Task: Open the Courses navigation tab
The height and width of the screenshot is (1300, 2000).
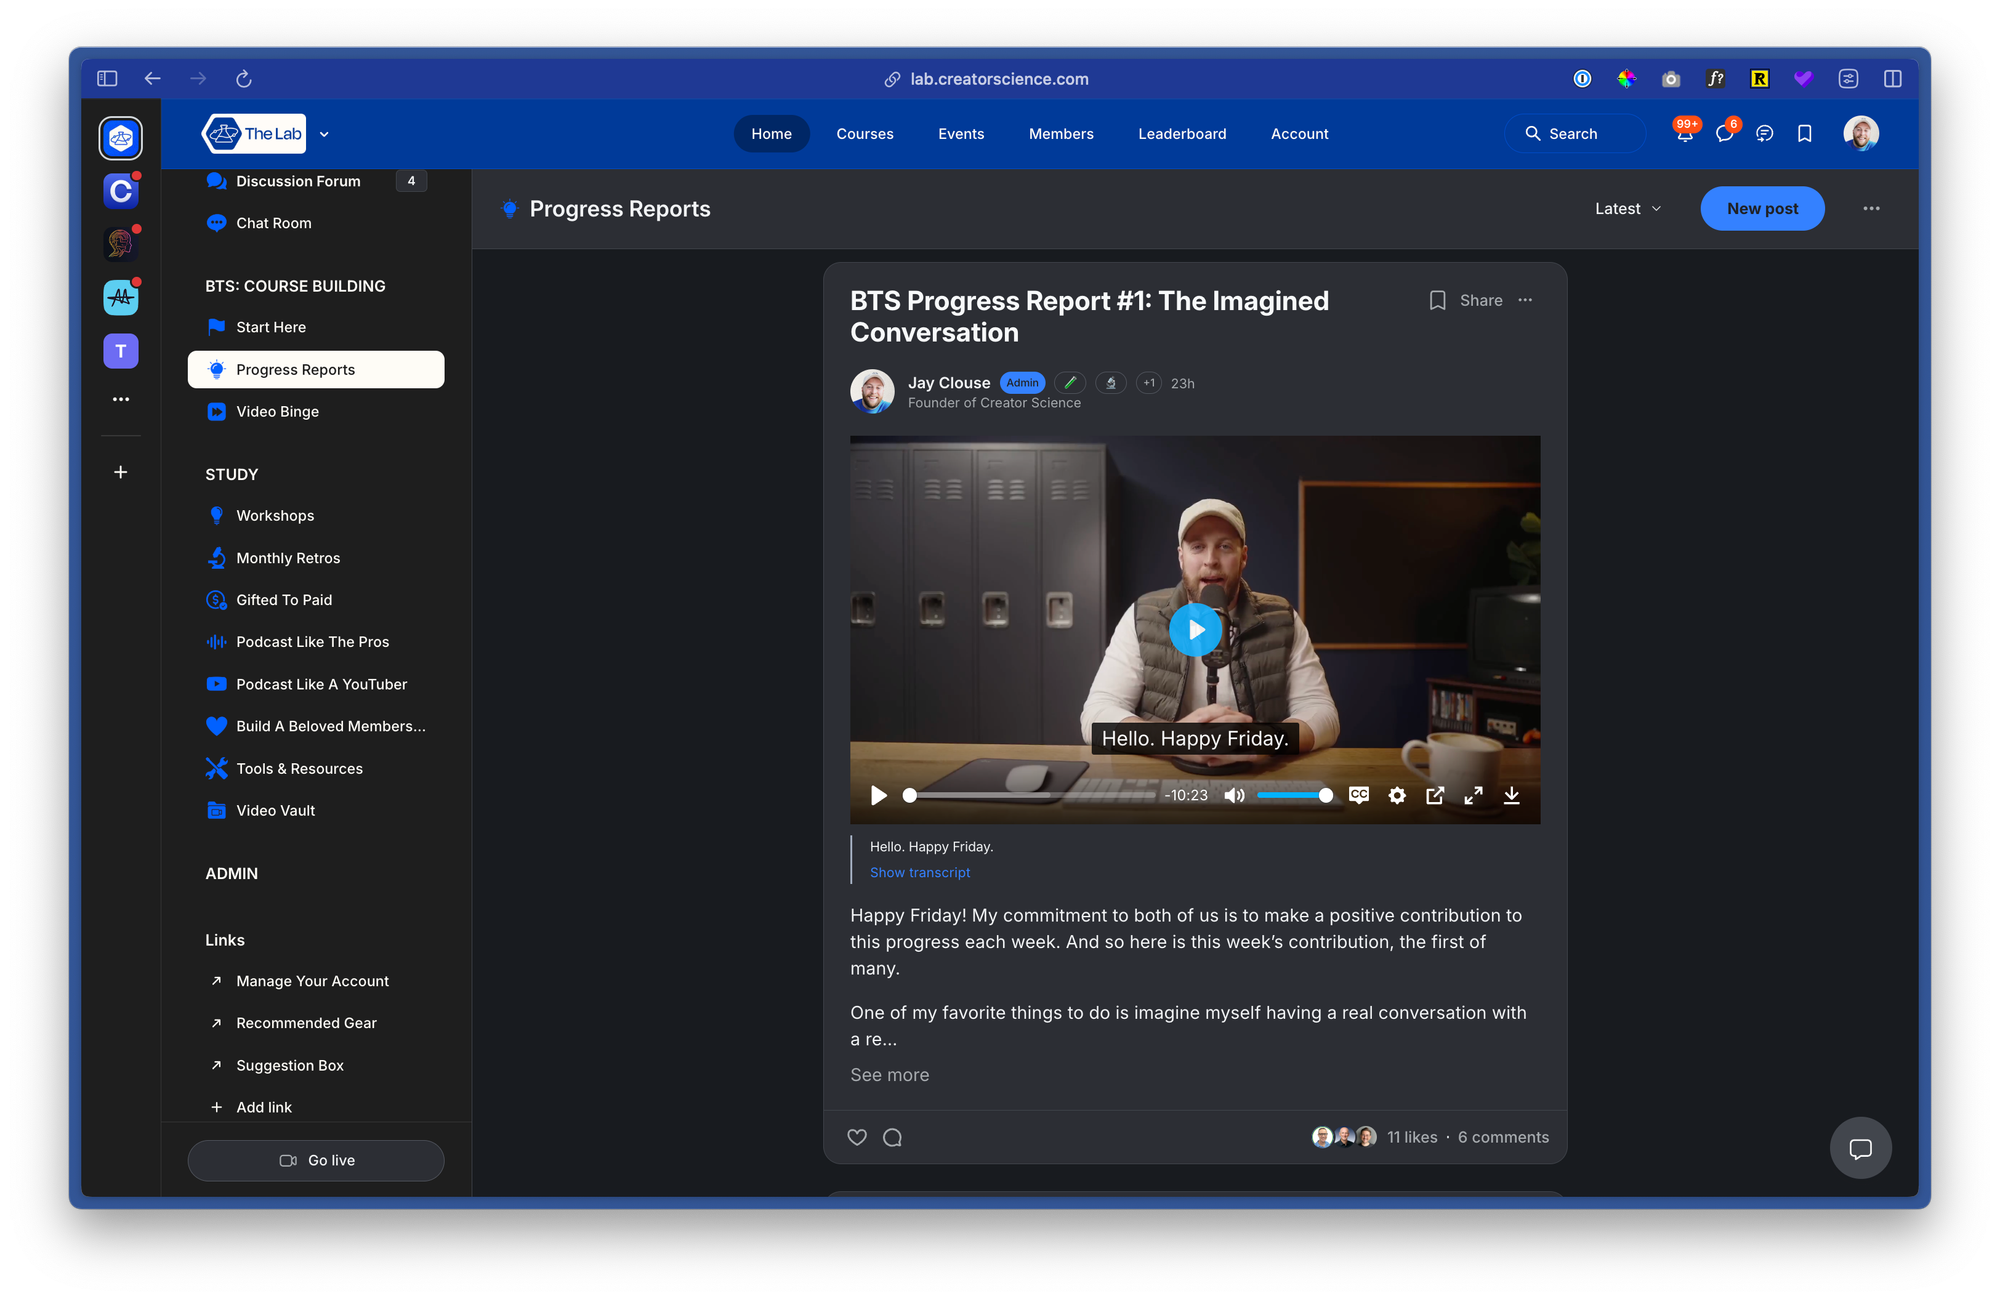Action: coord(865,134)
